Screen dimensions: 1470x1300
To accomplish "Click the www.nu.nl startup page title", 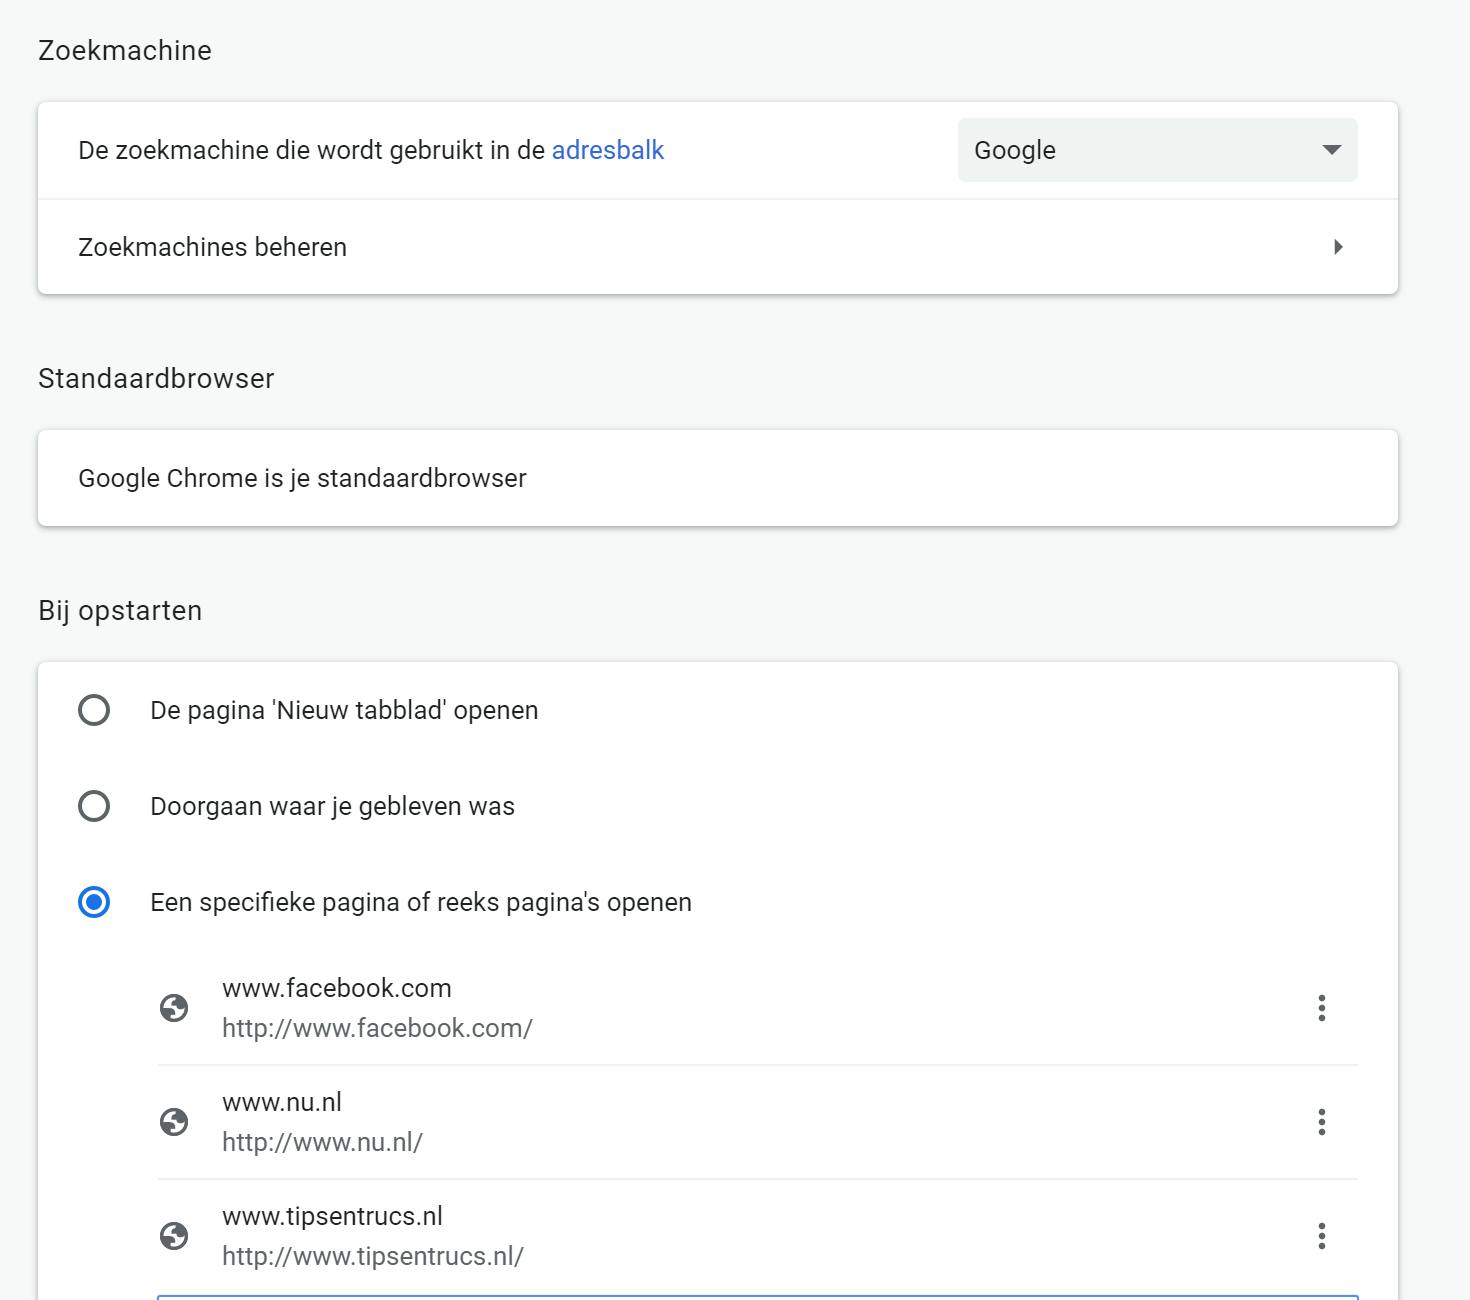I will (281, 1102).
